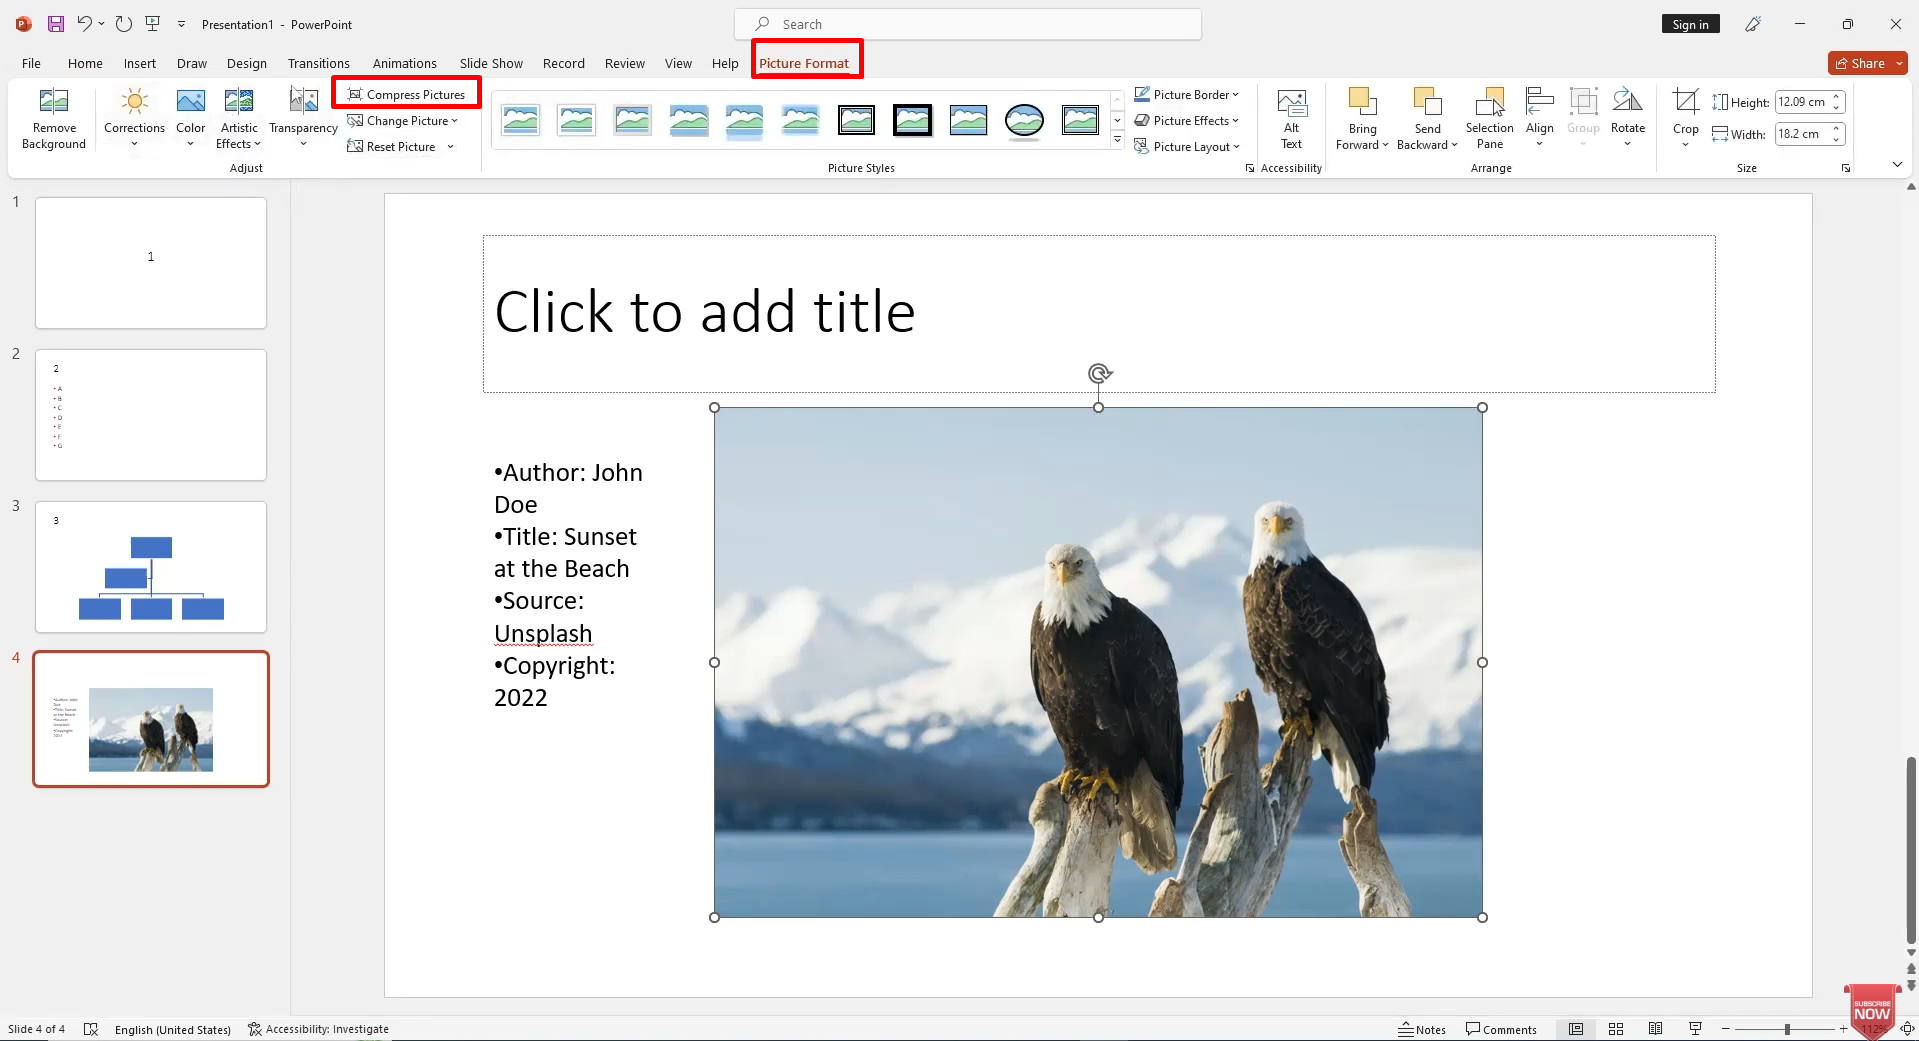Open Artistic Effects options
The height and width of the screenshot is (1041, 1919).
point(238,118)
